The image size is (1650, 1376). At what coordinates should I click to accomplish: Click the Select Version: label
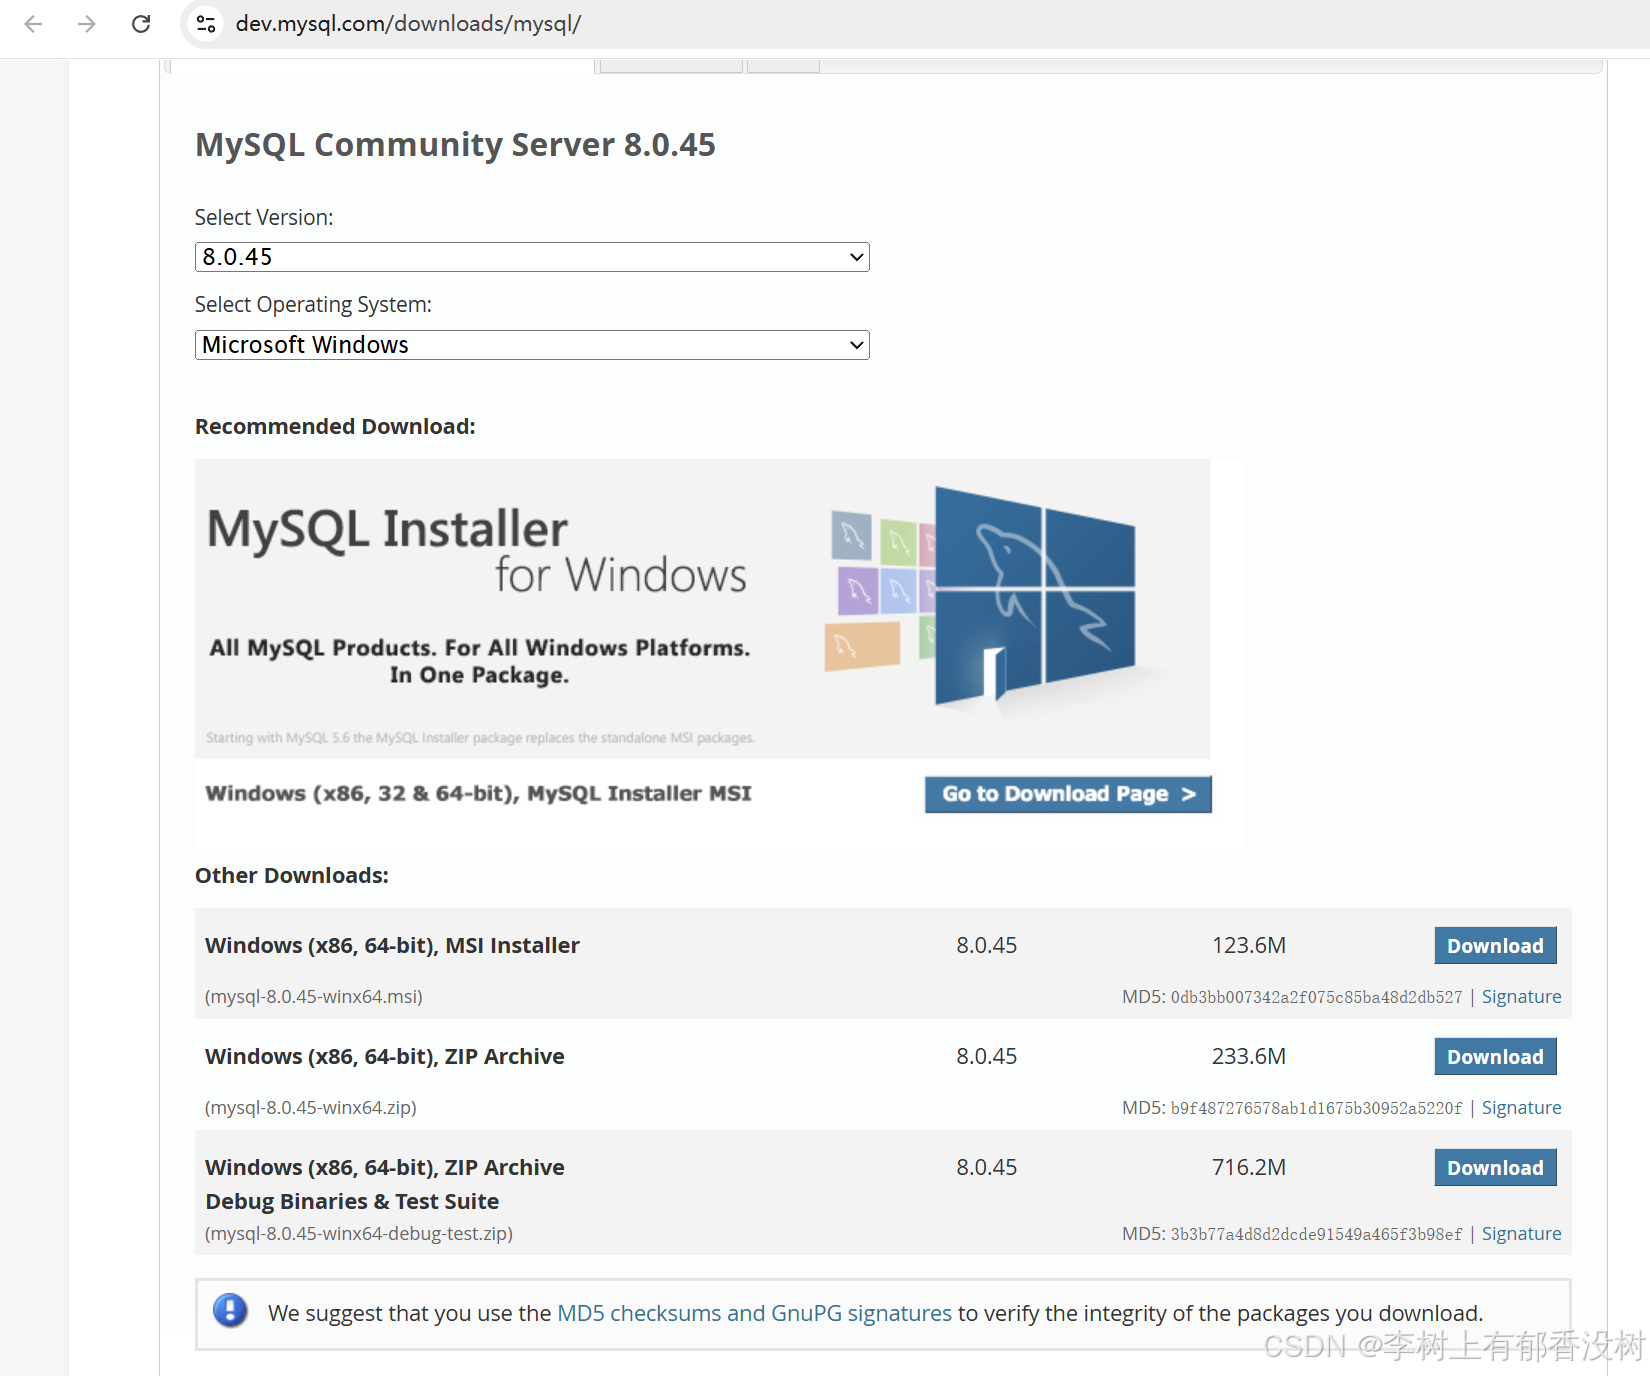coord(264,218)
